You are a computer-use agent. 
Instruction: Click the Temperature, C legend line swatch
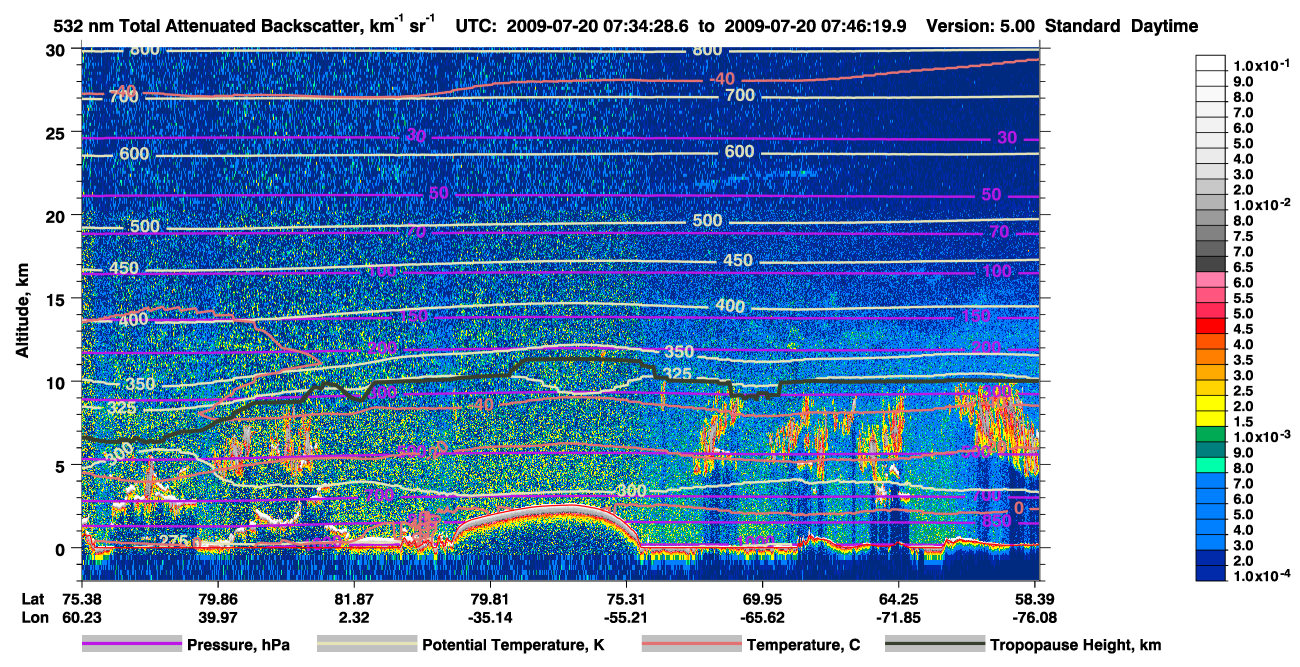pos(691,645)
